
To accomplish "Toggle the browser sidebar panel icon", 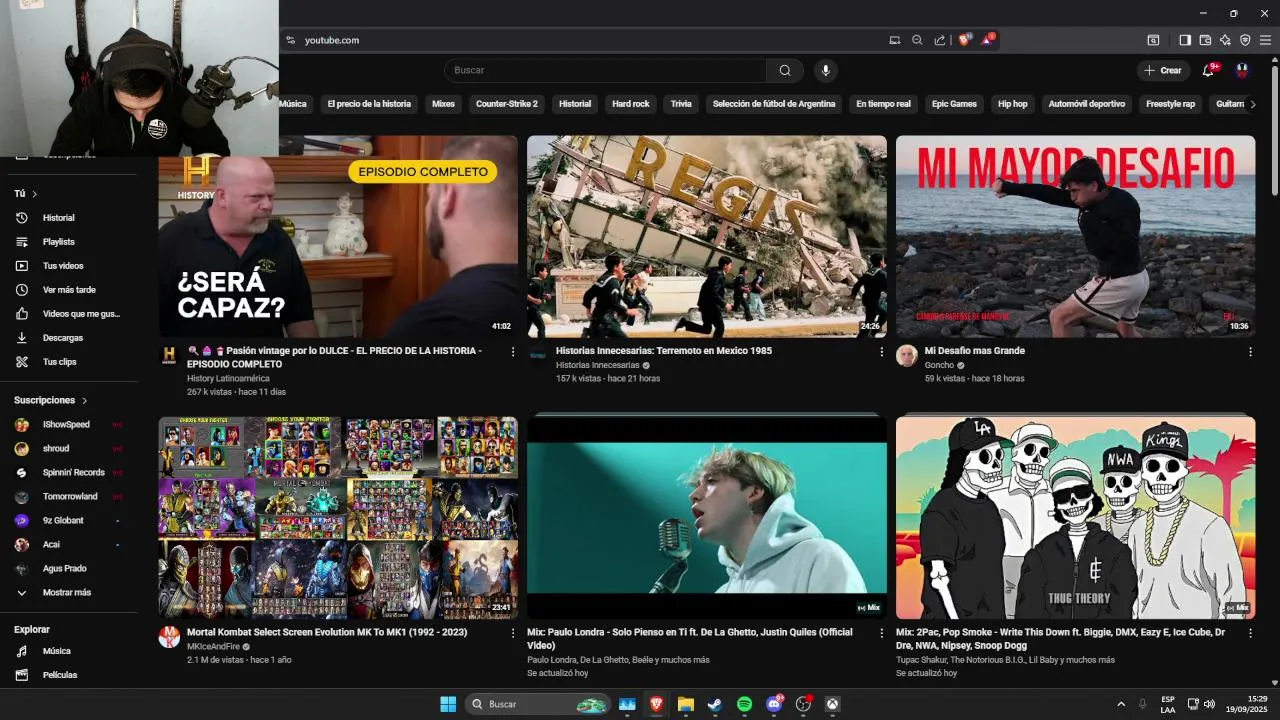I will (1184, 40).
